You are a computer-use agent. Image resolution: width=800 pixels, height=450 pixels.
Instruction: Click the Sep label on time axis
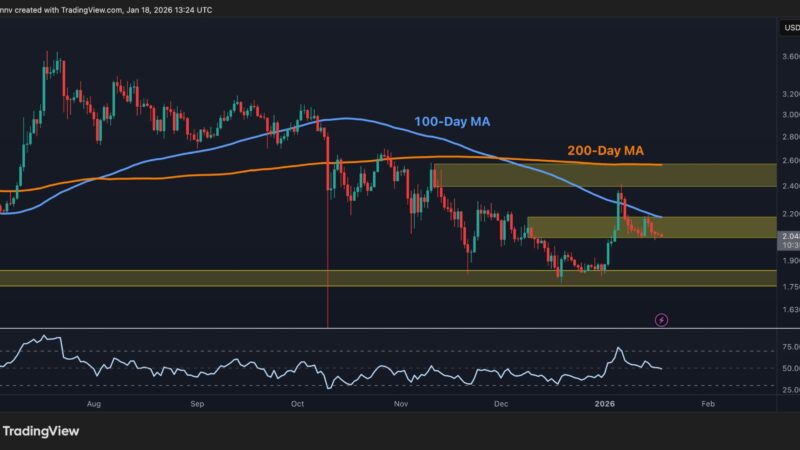(197, 404)
